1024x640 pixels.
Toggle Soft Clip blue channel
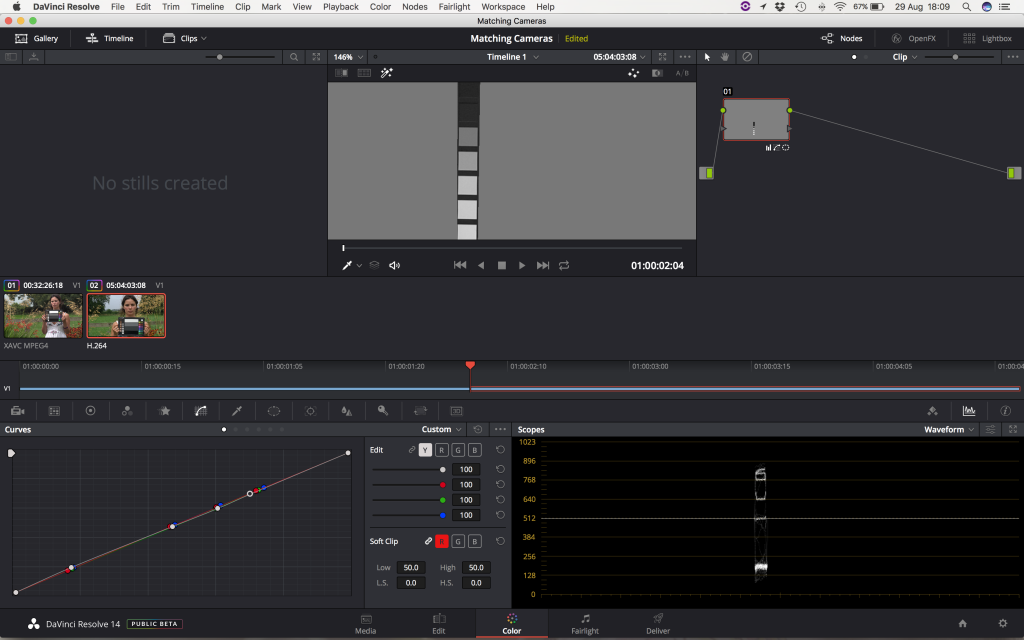[x=475, y=541]
